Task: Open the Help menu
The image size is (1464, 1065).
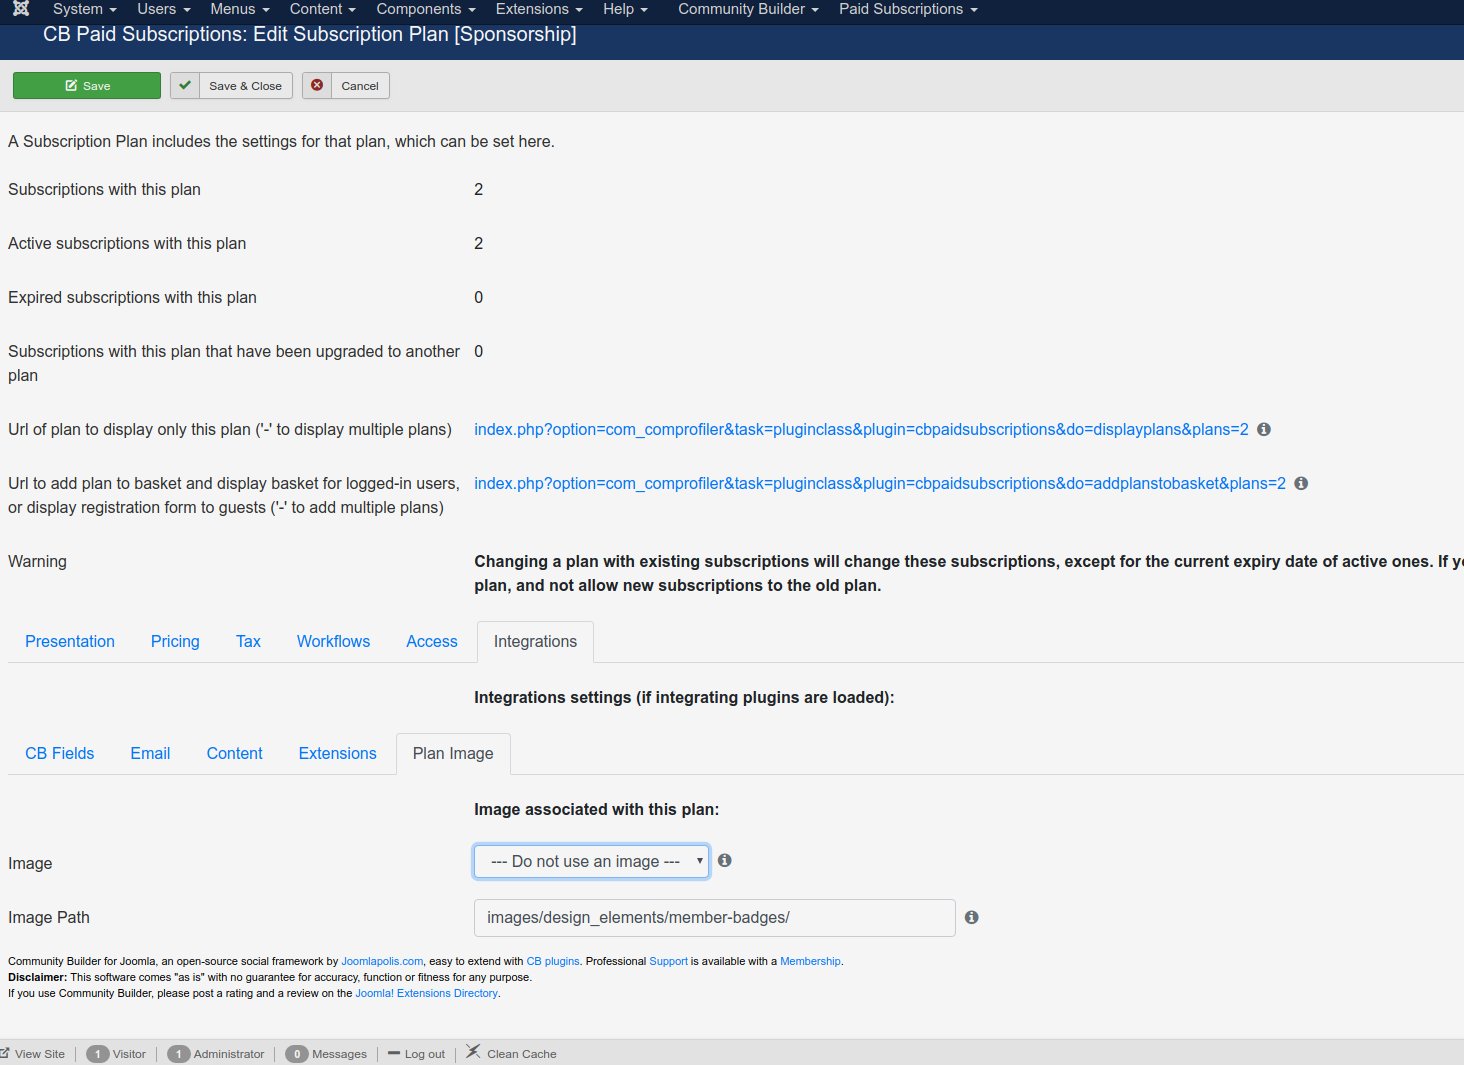Action: click(x=626, y=9)
